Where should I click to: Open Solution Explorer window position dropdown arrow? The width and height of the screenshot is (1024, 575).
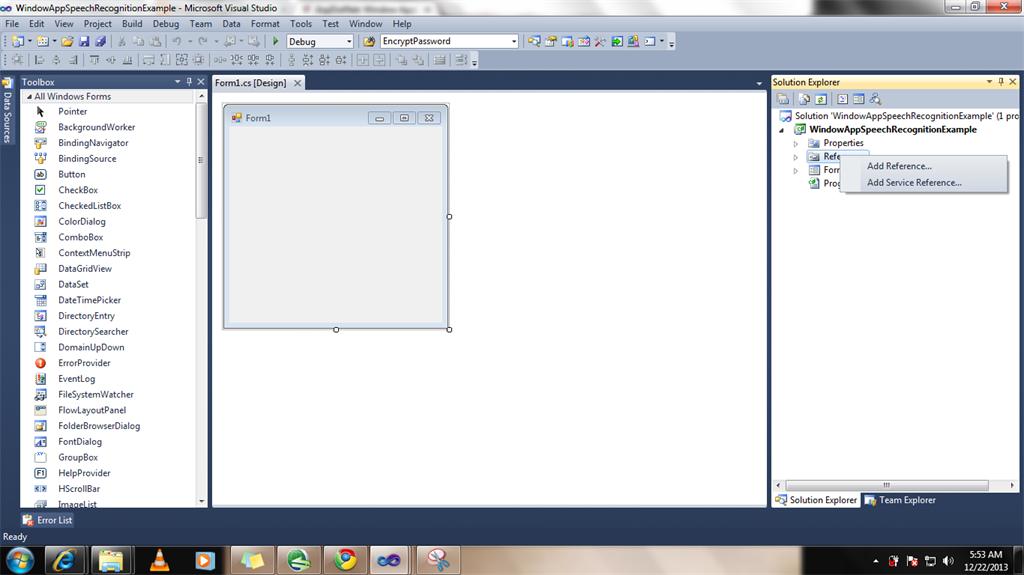tap(989, 82)
